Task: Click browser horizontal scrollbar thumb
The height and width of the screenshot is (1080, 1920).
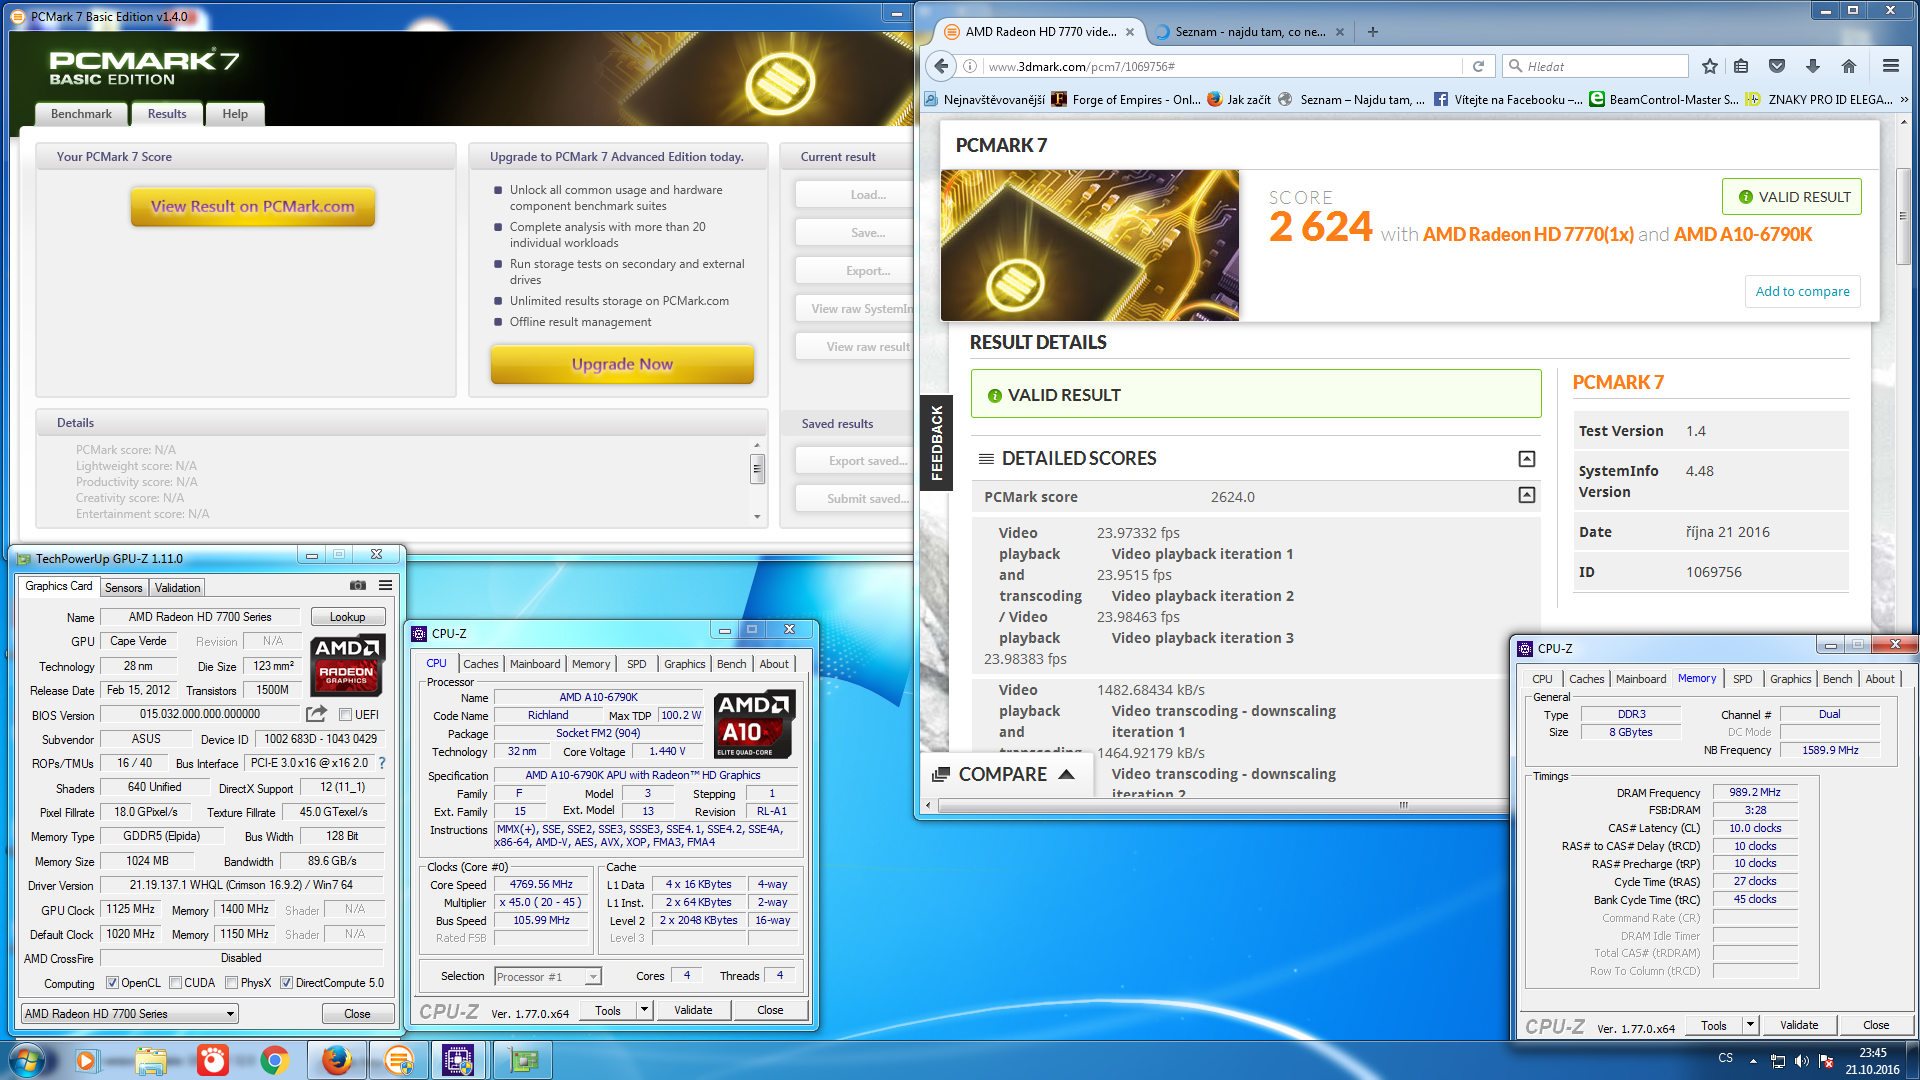Action: 1403,805
